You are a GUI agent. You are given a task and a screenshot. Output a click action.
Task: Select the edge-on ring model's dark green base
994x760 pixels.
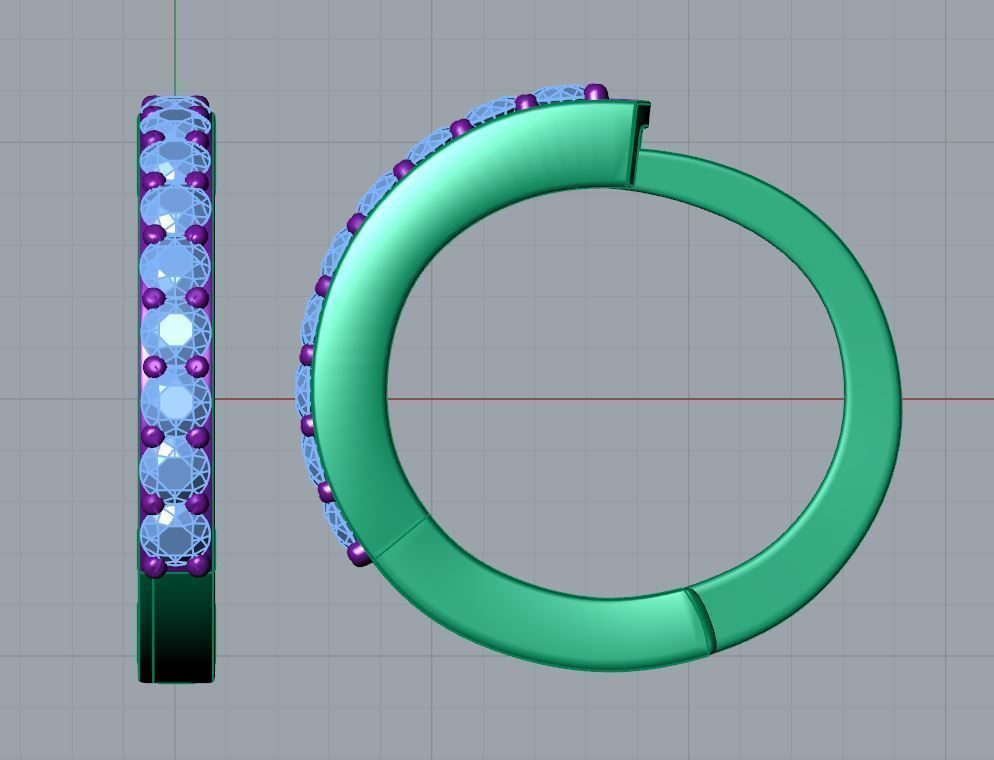tap(177, 626)
